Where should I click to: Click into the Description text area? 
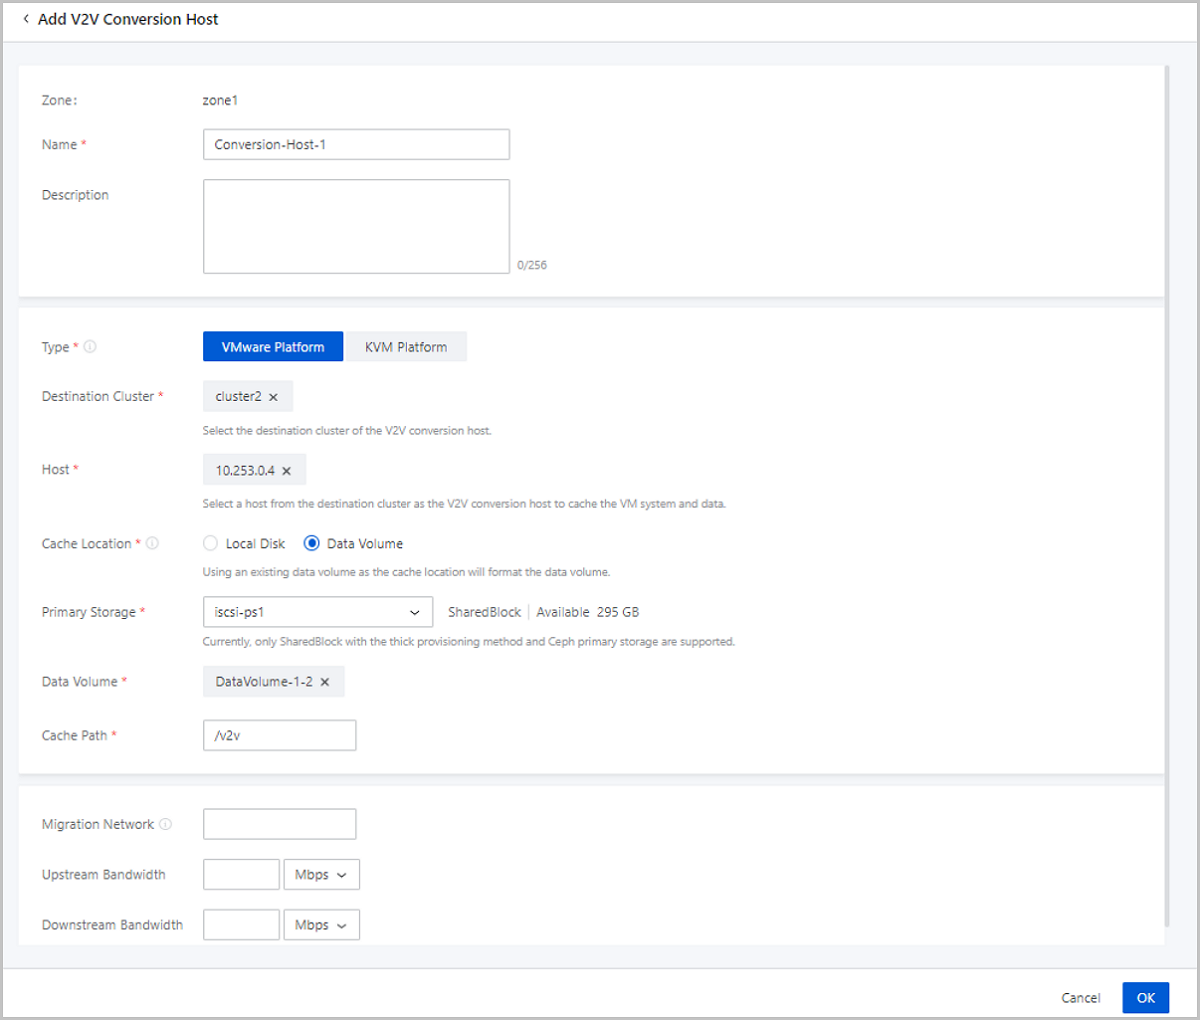coord(356,226)
